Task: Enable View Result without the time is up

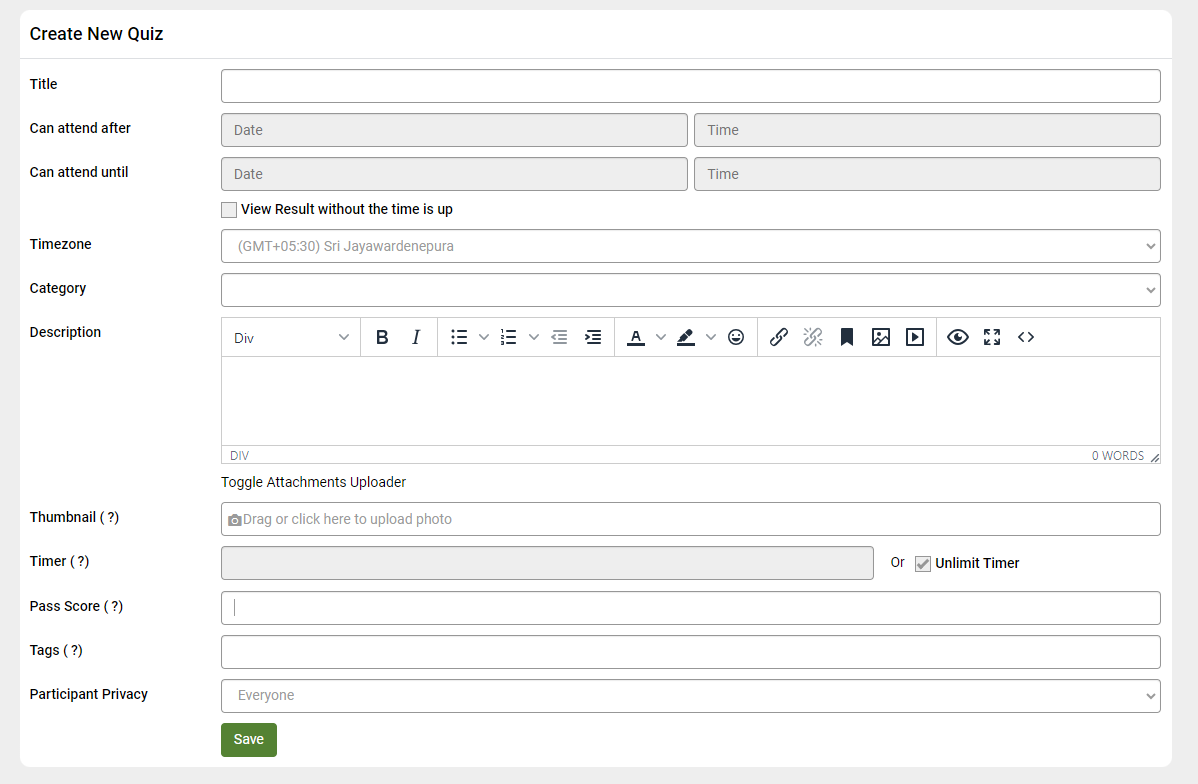Action: point(230,210)
